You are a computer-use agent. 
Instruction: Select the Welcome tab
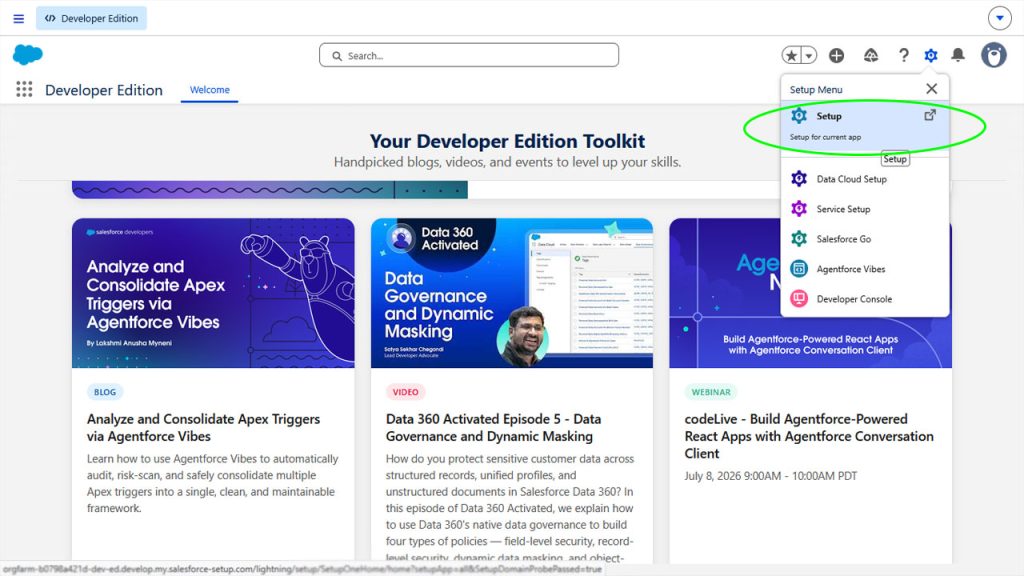click(x=210, y=89)
